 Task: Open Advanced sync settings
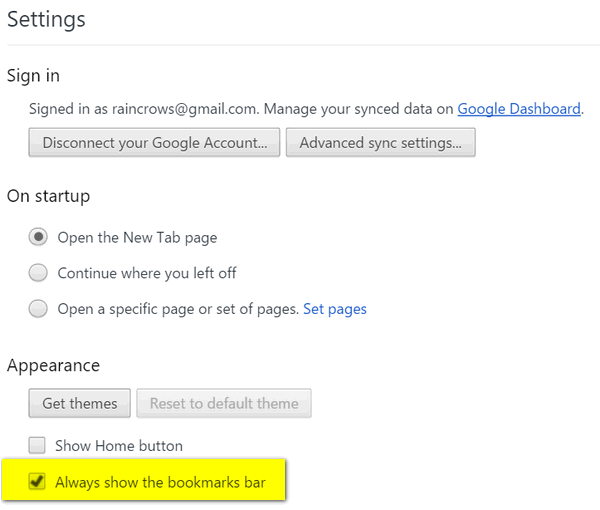click(381, 143)
